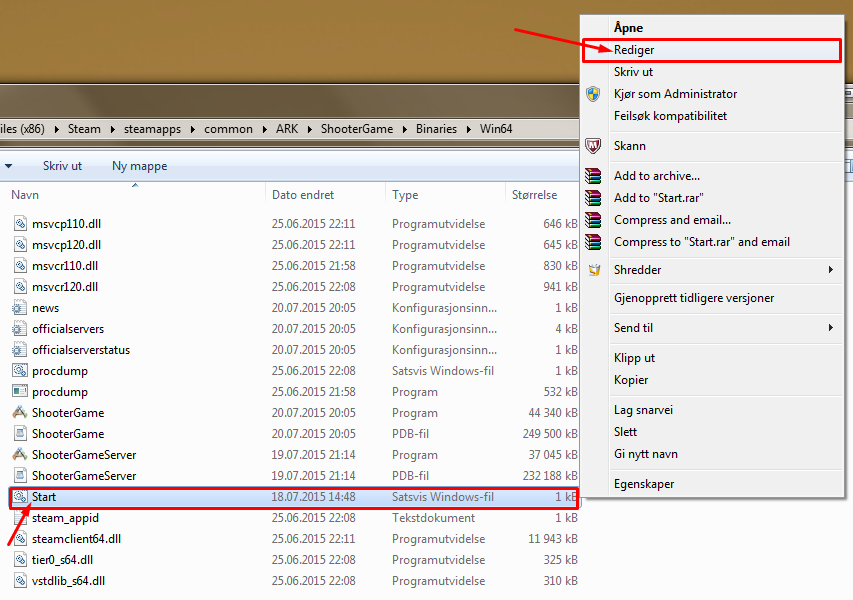Go to the steamapps breadcrumb folder

152,129
